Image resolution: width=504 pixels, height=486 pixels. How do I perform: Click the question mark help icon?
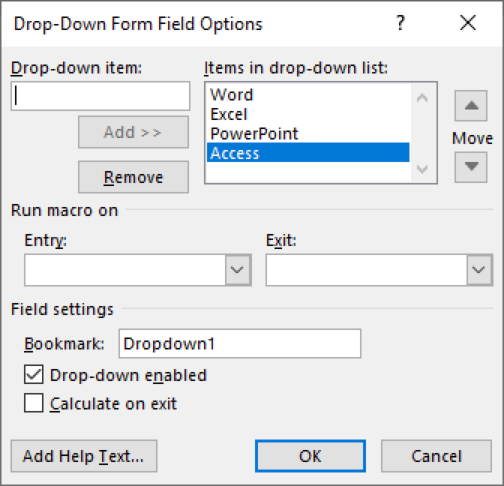click(x=400, y=23)
